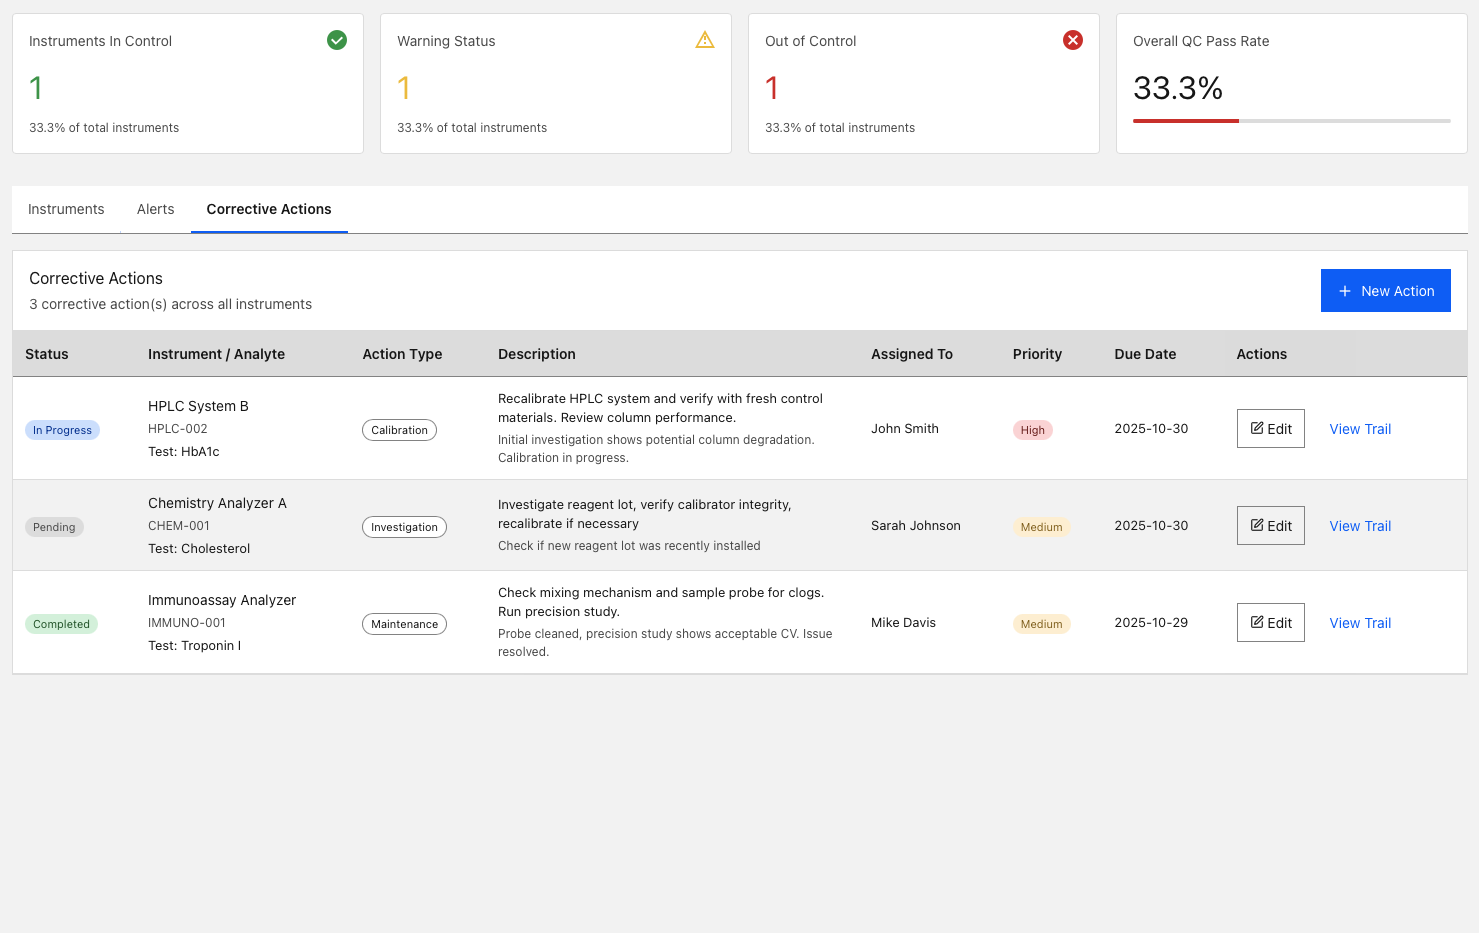Click the pencil icon in the Immunoassay Analyzer row's Edit button

click(1257, 622)
